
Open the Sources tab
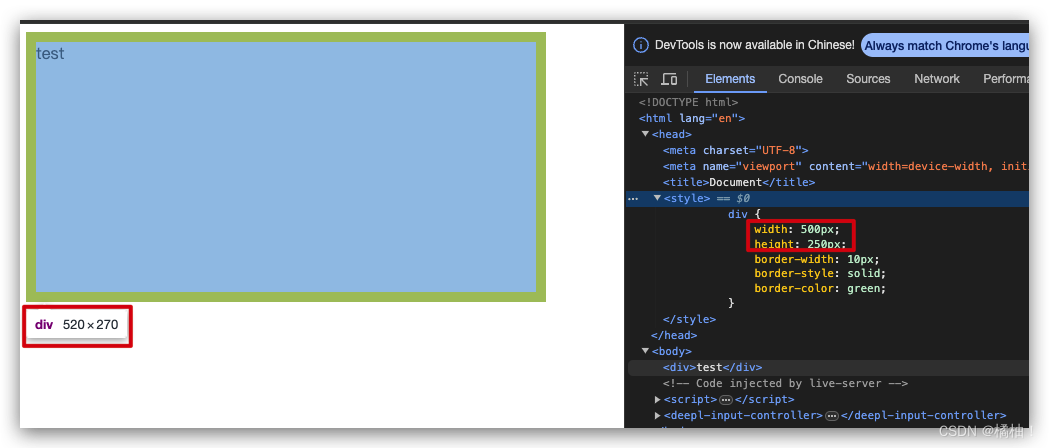pyautogui.click(x=868, y=79)
